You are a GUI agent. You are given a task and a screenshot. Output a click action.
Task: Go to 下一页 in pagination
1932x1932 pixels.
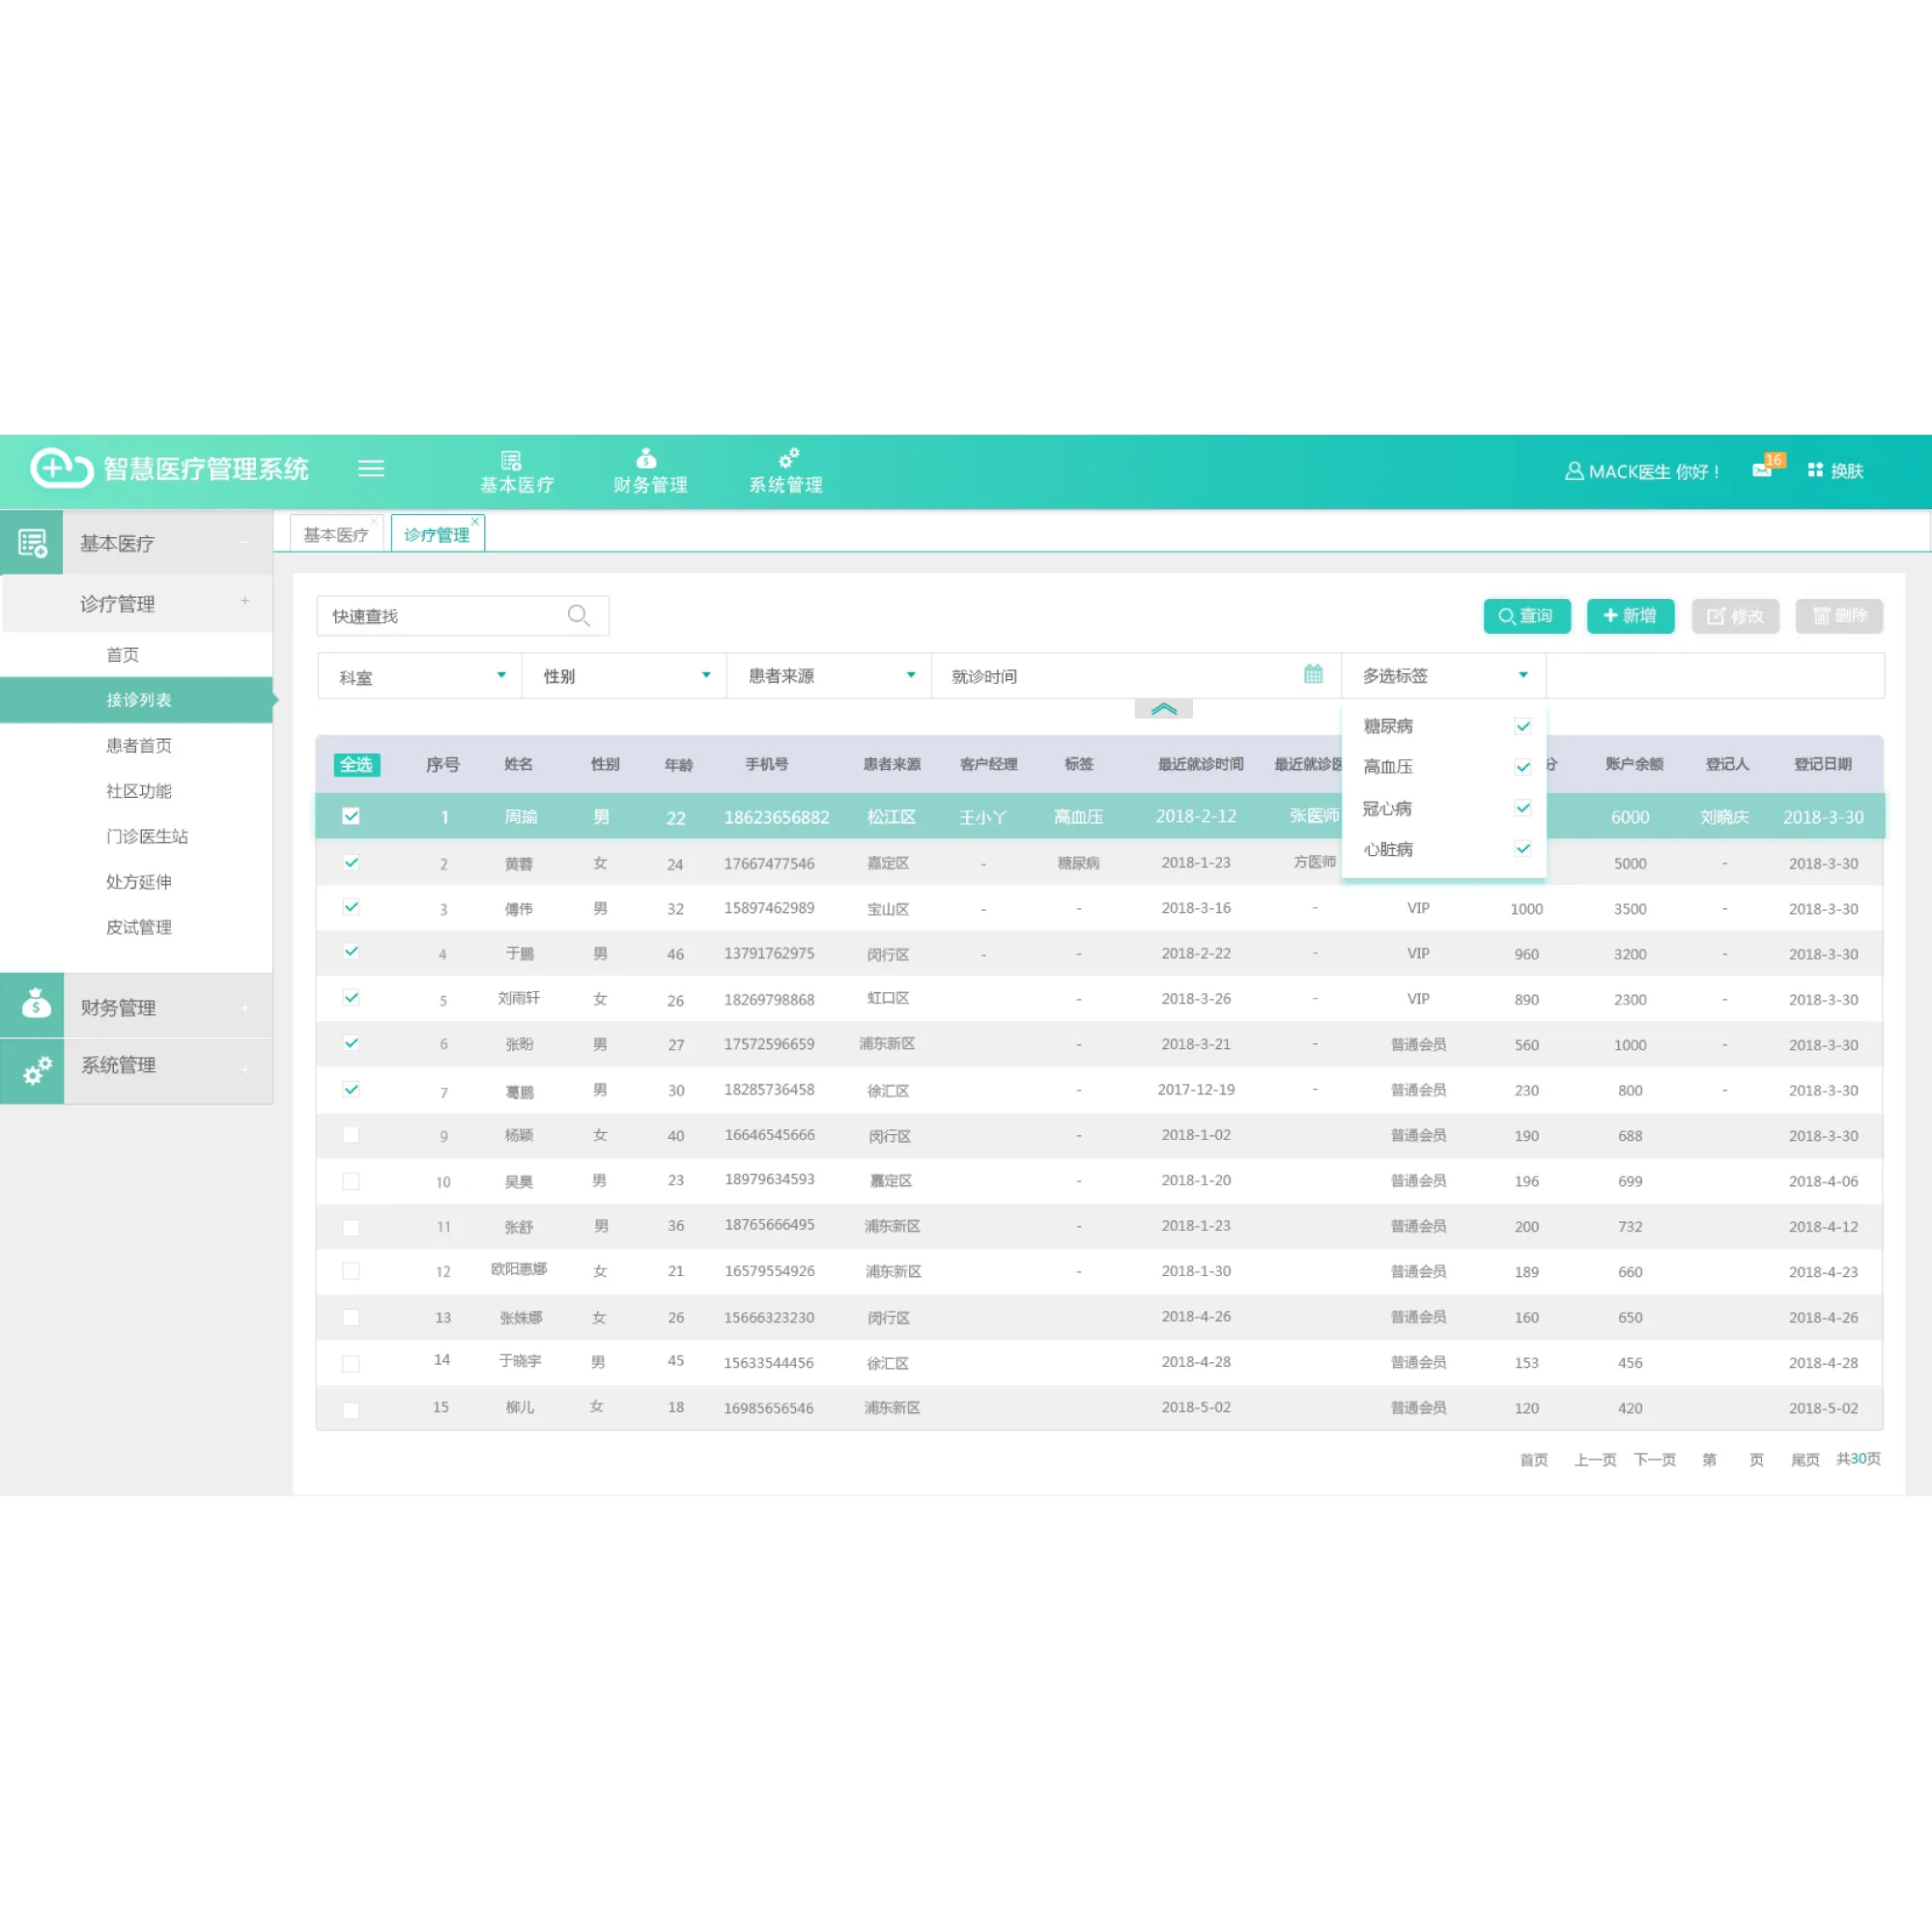(1654, 1459)
